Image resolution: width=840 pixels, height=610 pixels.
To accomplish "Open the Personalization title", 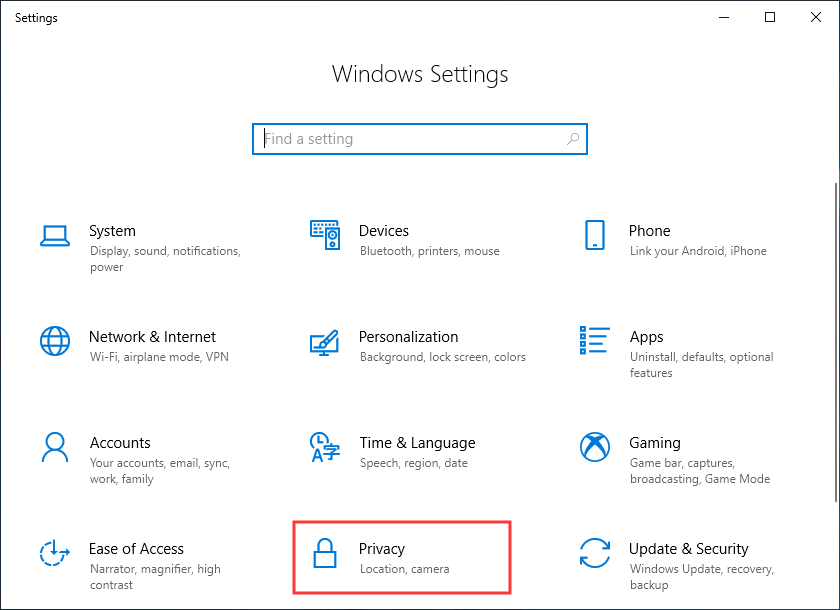I will (408, 337).
